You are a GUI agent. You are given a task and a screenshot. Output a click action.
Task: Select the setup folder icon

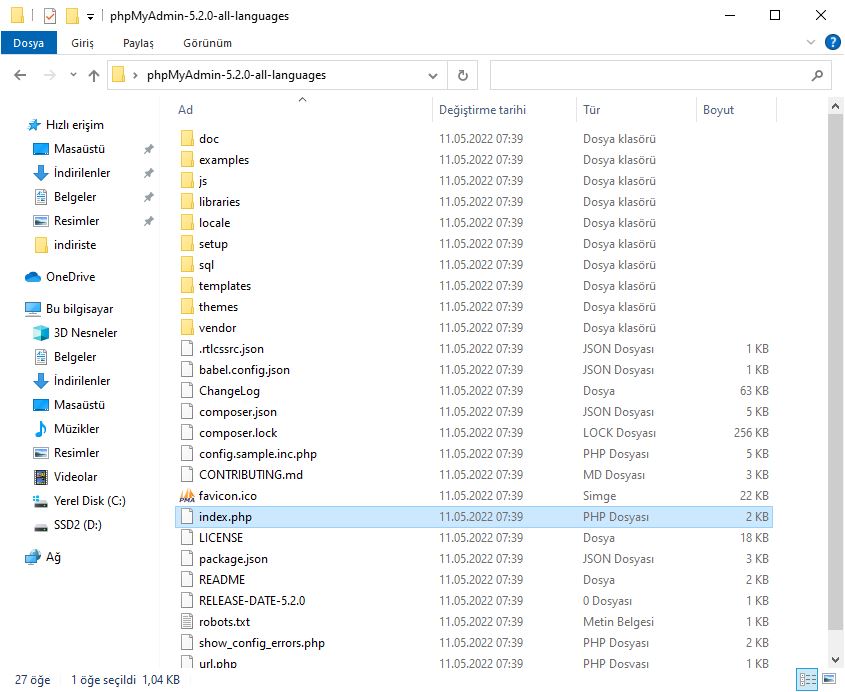[187, 244]
